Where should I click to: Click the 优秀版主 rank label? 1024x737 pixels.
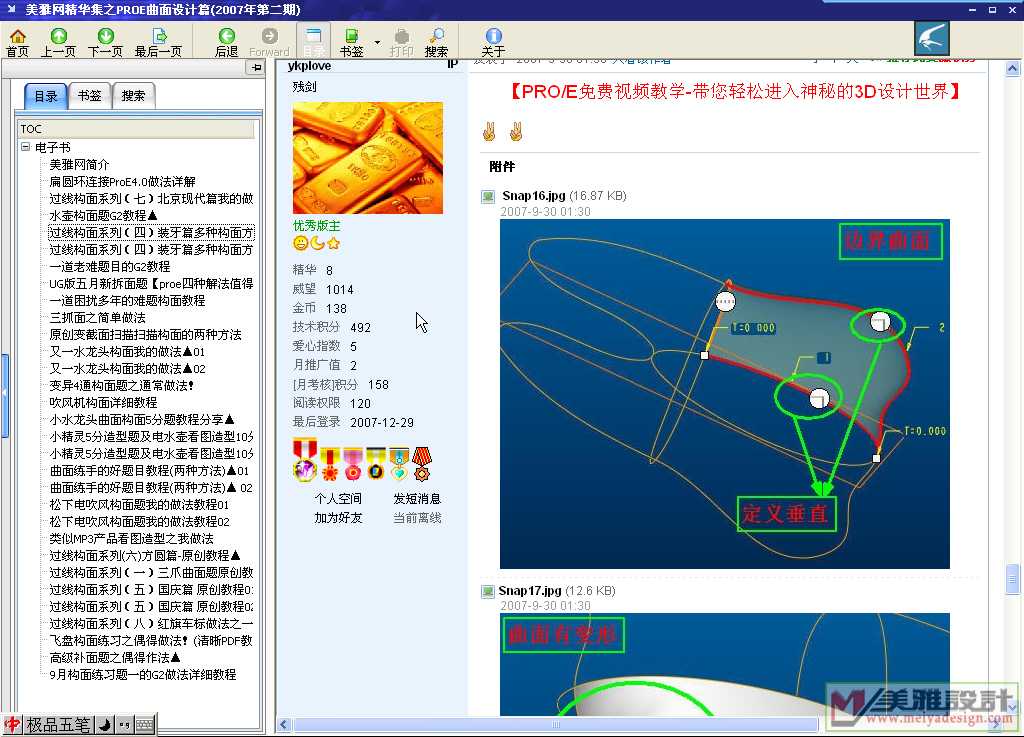[x=317, y=226]
